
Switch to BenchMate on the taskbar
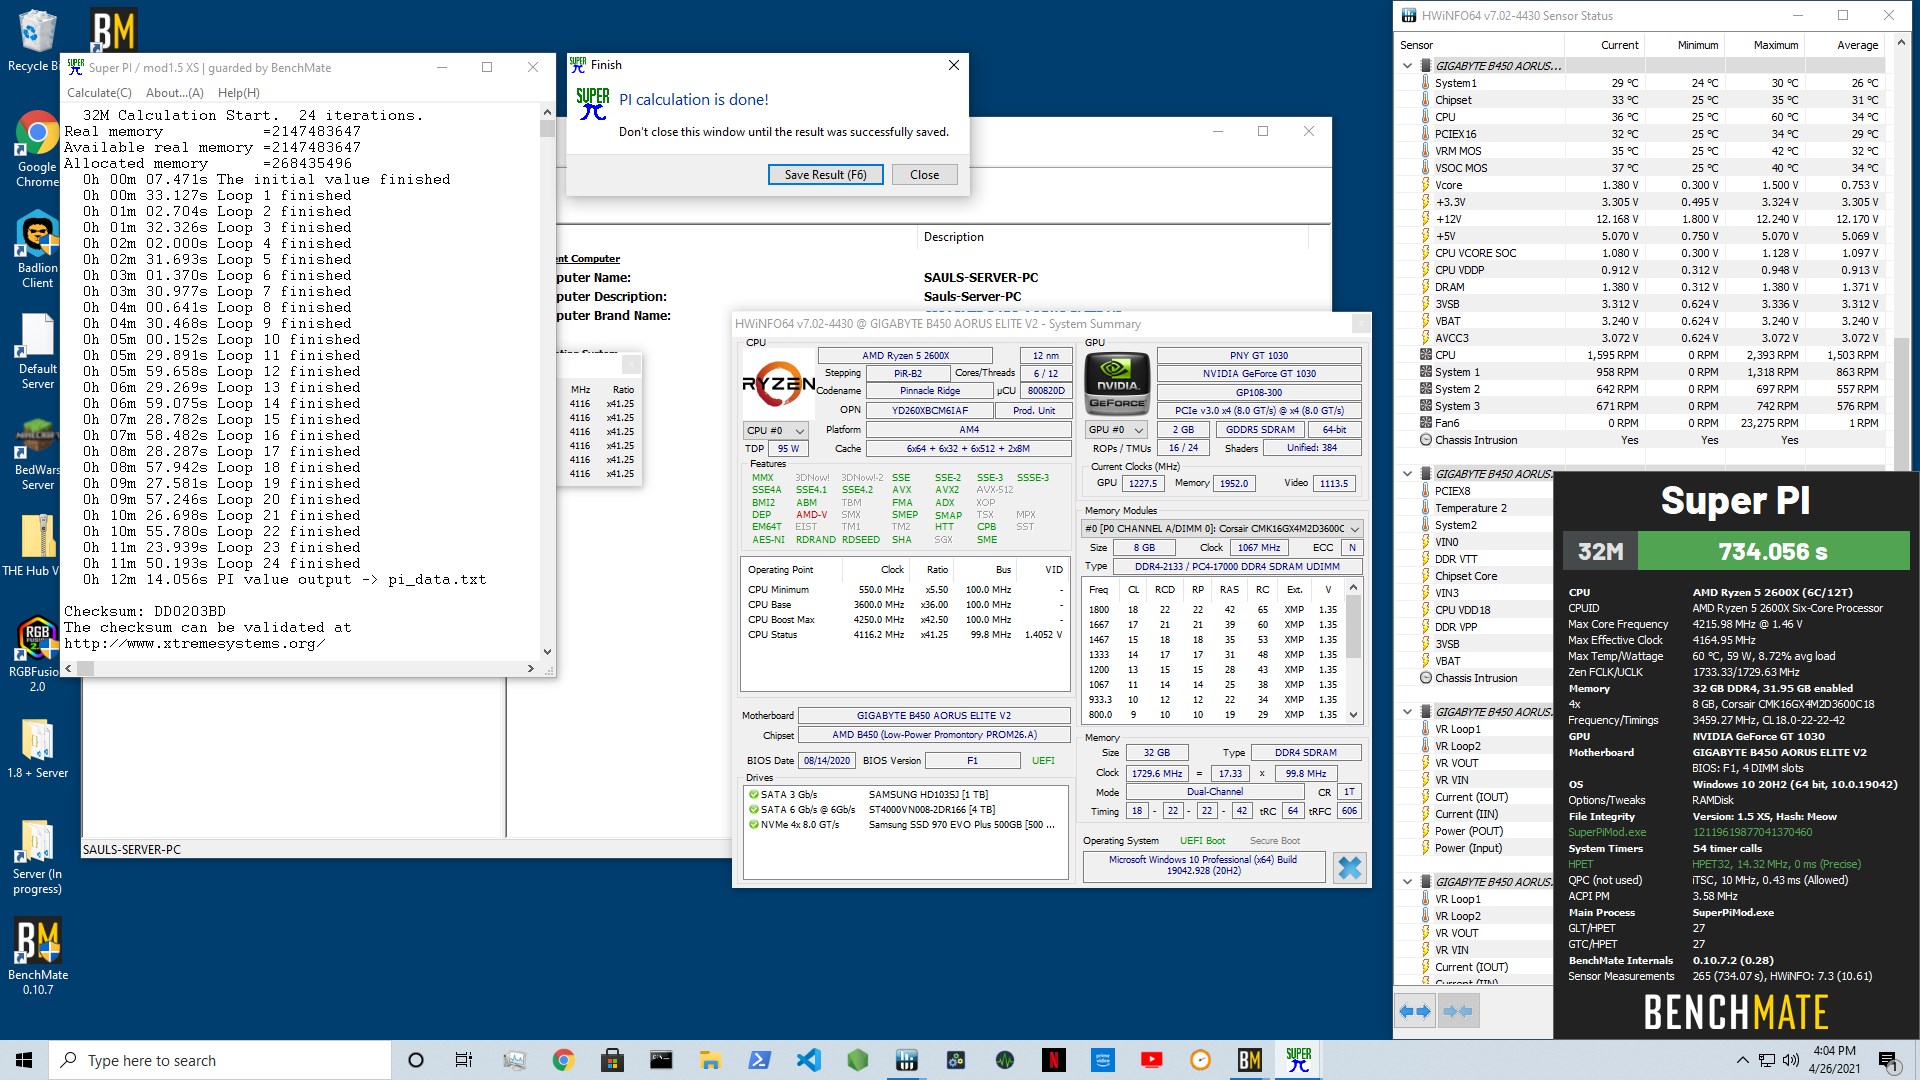pyautogui.click(x=1249, y=1060)
